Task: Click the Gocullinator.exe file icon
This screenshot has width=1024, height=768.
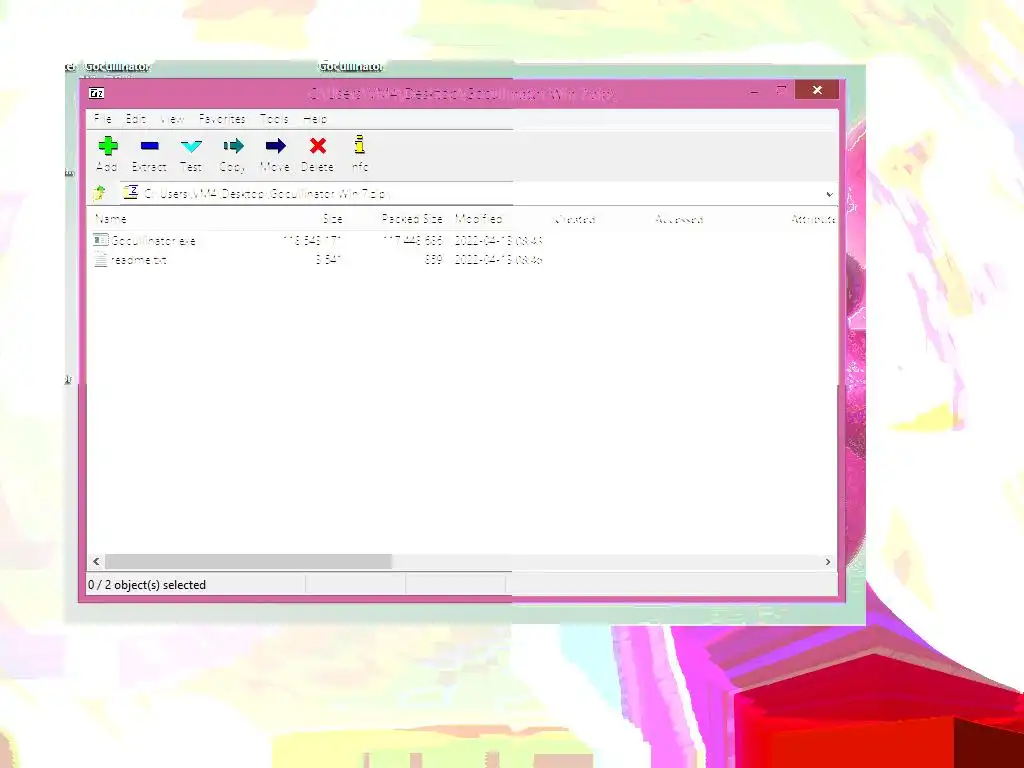Action: 101,240
